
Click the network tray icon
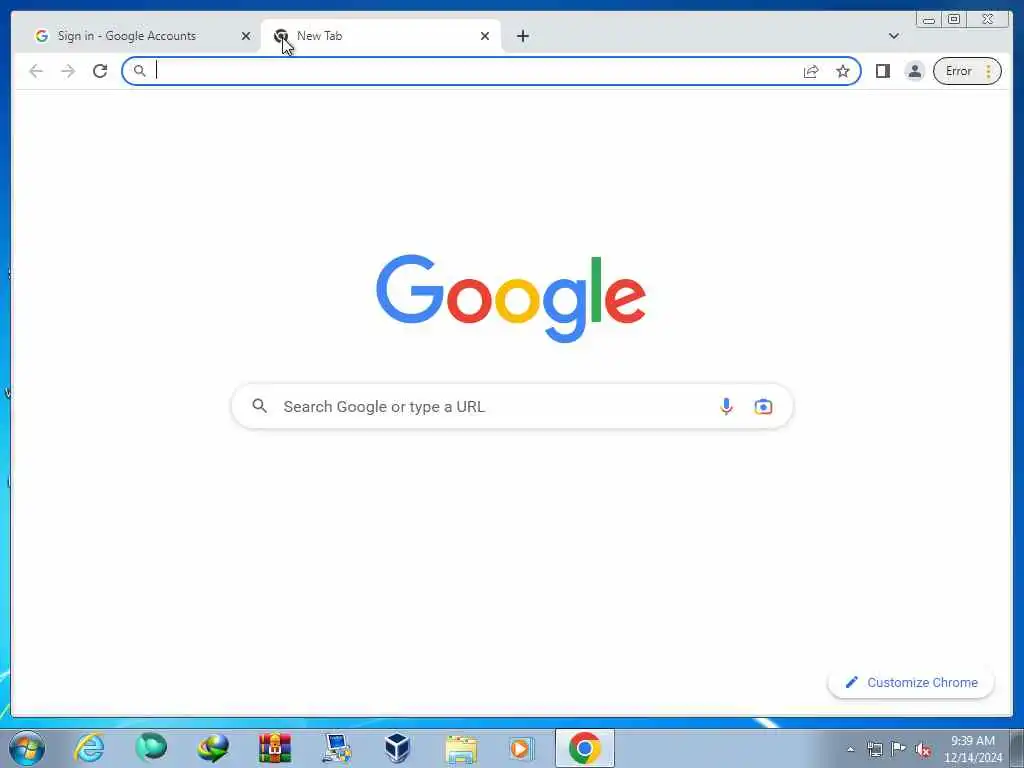[874, 749]
